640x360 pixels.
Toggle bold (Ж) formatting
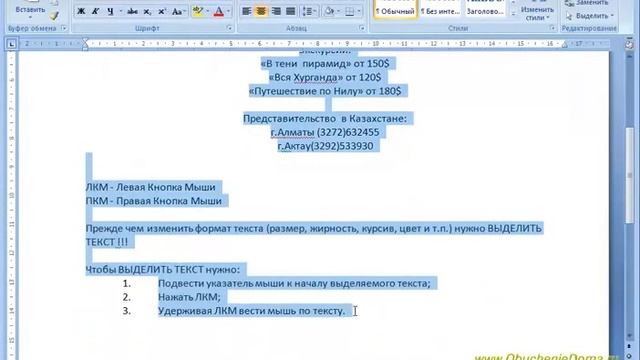pyautogui.click(x=81, y=11)
